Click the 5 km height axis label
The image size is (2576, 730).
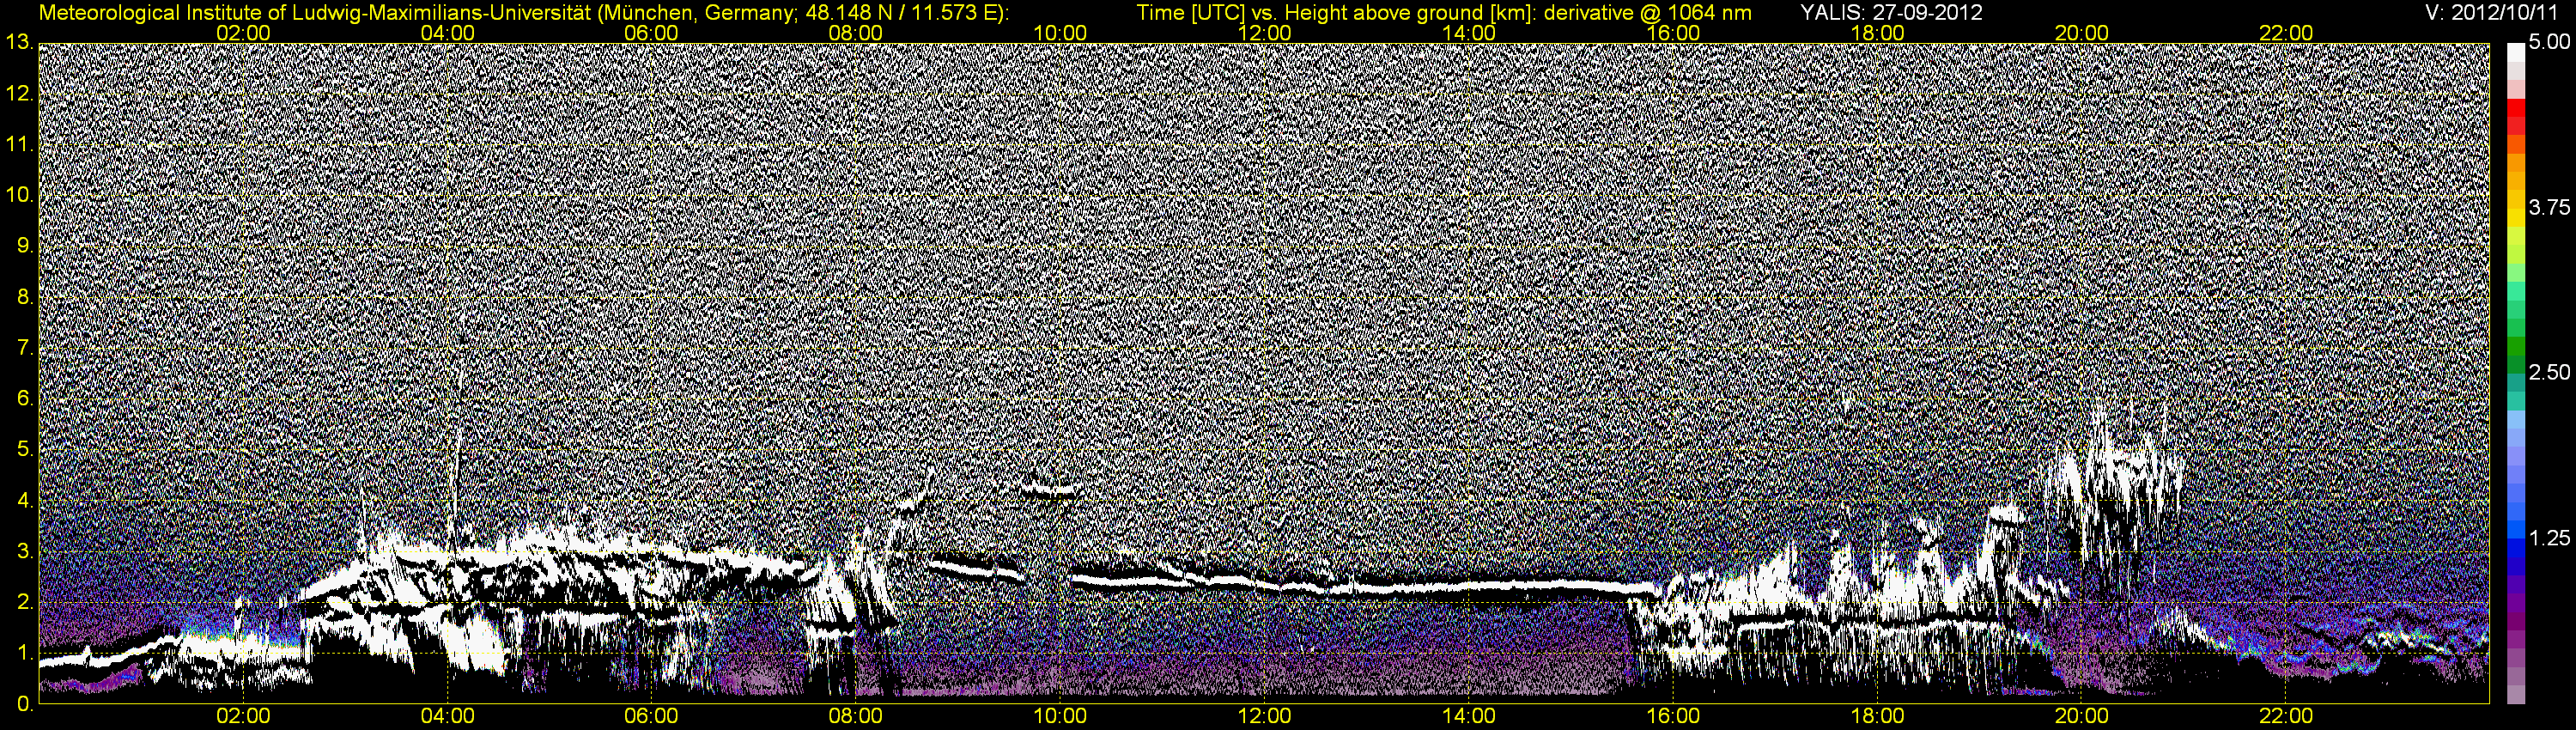(25, 450)
